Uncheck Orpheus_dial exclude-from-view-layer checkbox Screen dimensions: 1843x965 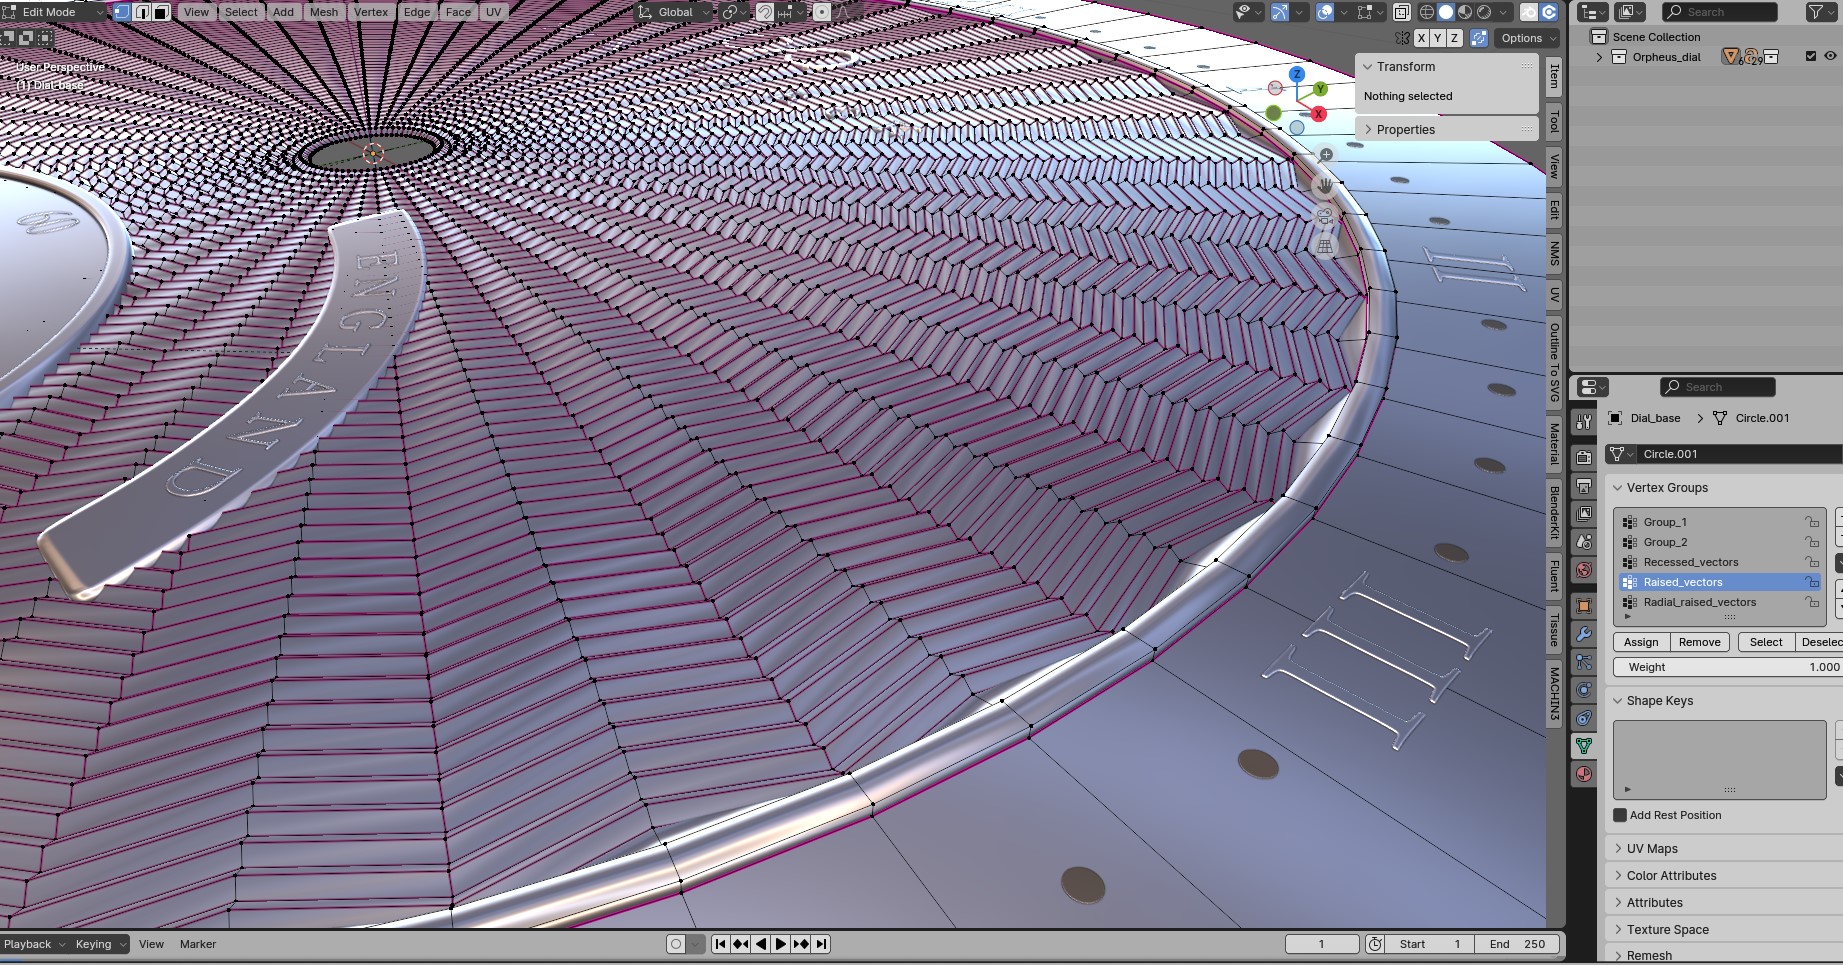click(x=1810, y=57)
